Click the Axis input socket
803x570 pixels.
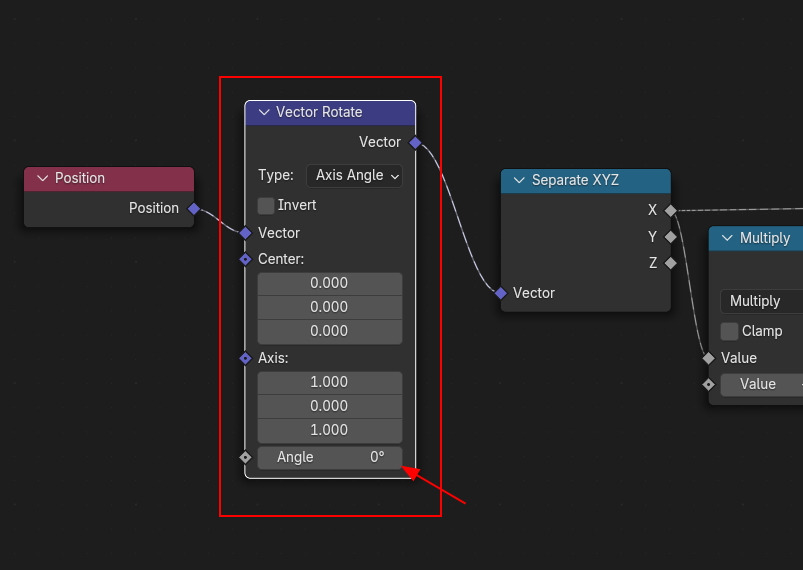[246, 358]
